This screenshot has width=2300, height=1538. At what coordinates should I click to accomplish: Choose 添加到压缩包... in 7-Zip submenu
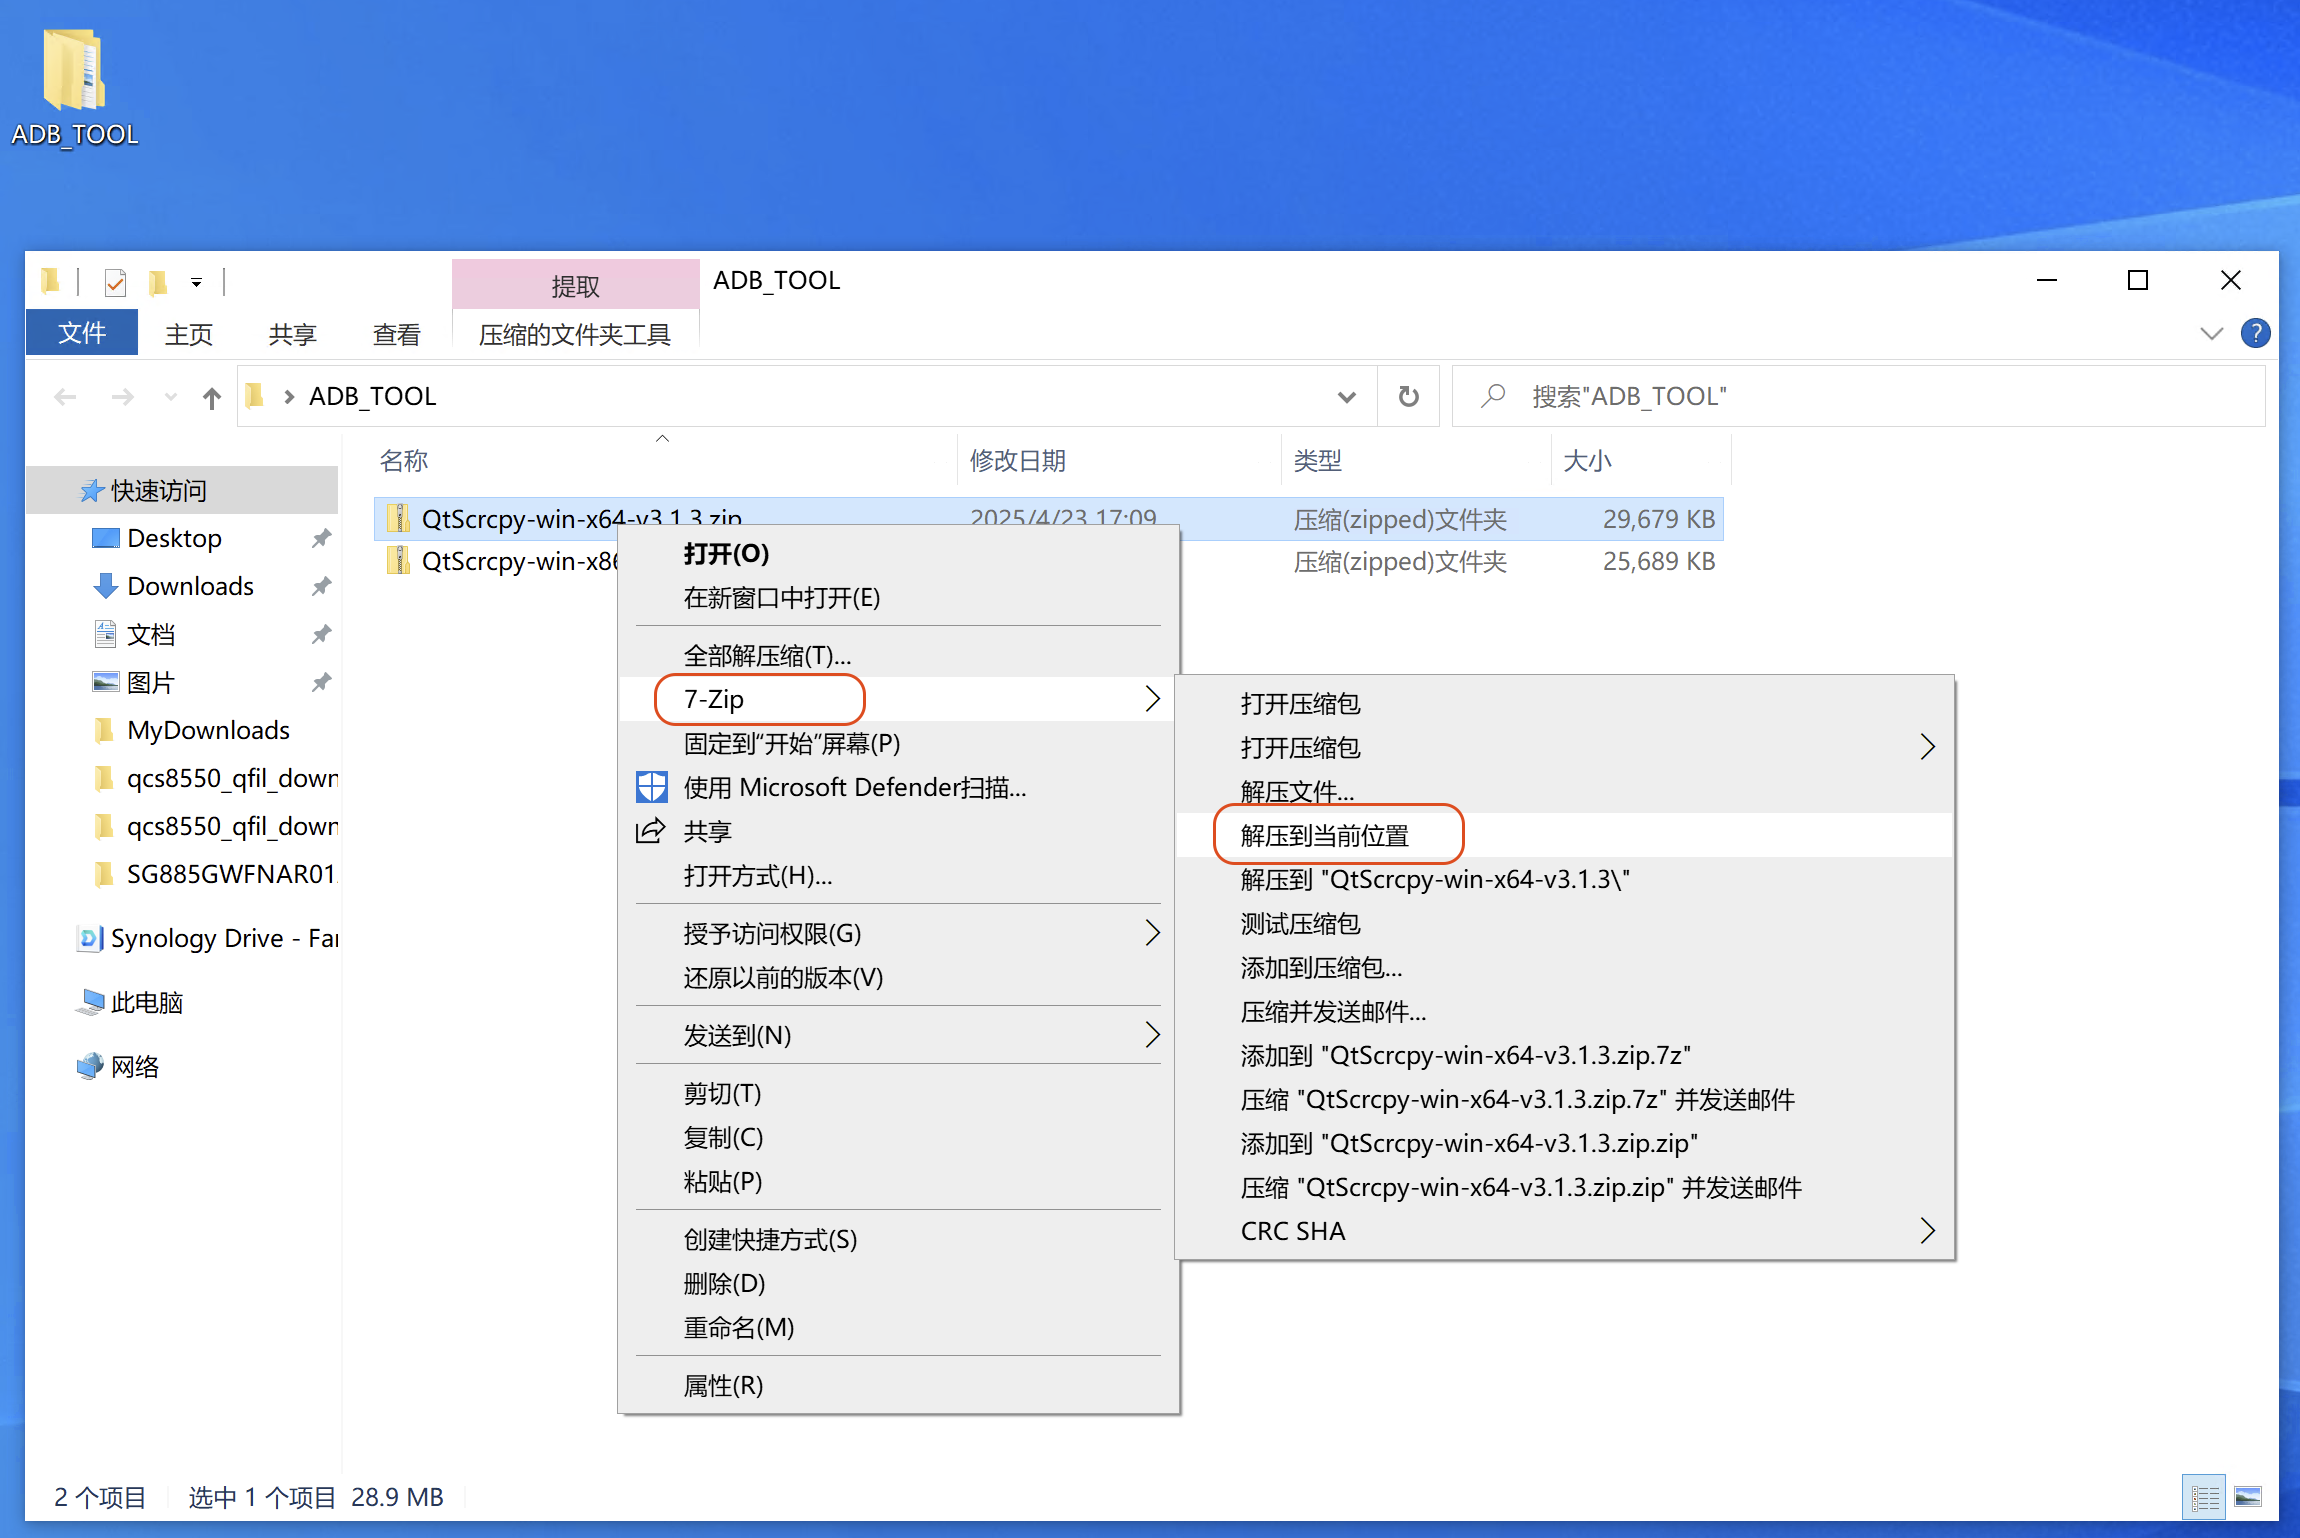[1565, 967]
